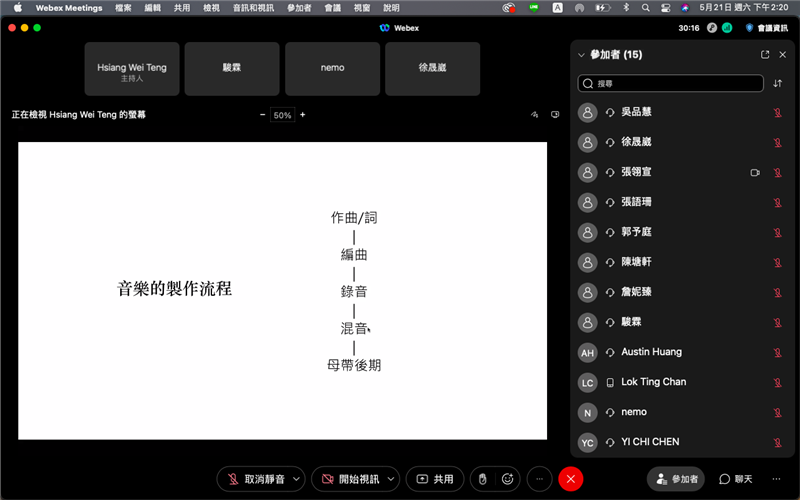Click the meeting statistics green icon

coord(727,28)
